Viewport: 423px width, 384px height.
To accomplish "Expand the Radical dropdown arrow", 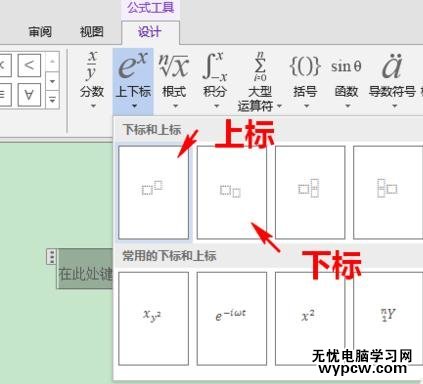I will click(x=175, y=106).
